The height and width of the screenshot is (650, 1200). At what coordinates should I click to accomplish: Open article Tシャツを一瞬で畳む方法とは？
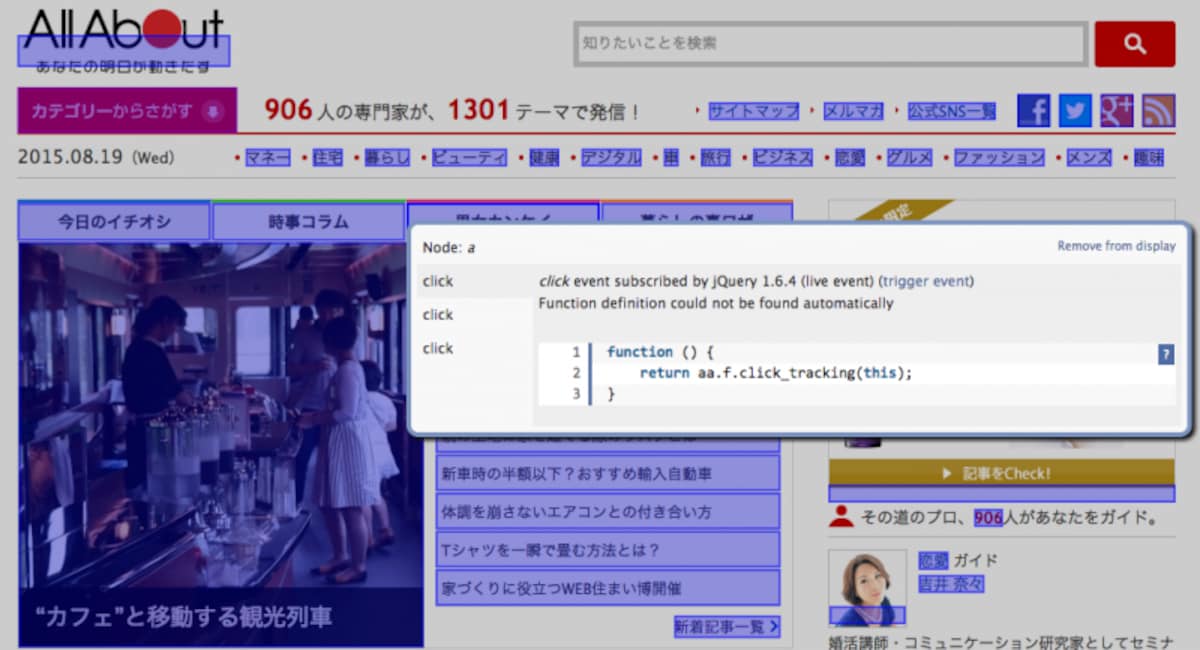(x=608, y=549)
